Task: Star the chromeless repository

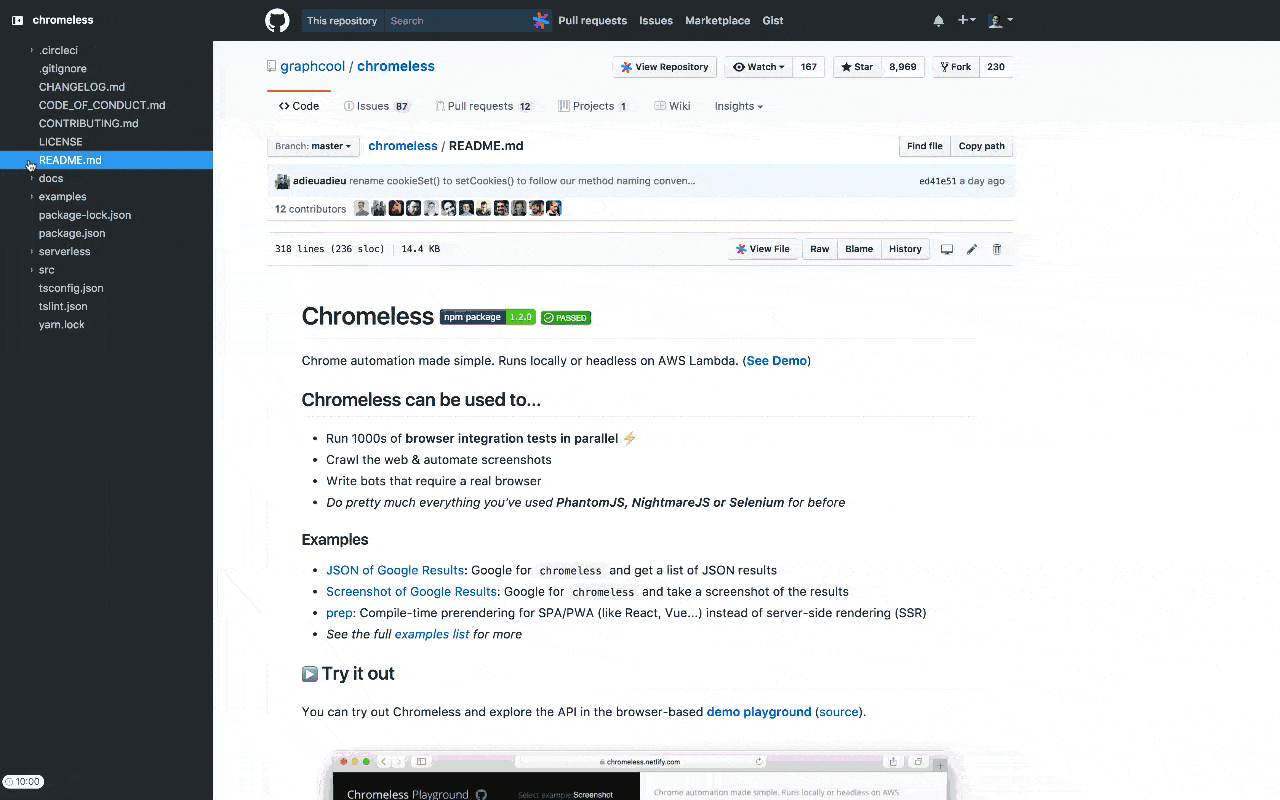Action: (x=856, y=66)
